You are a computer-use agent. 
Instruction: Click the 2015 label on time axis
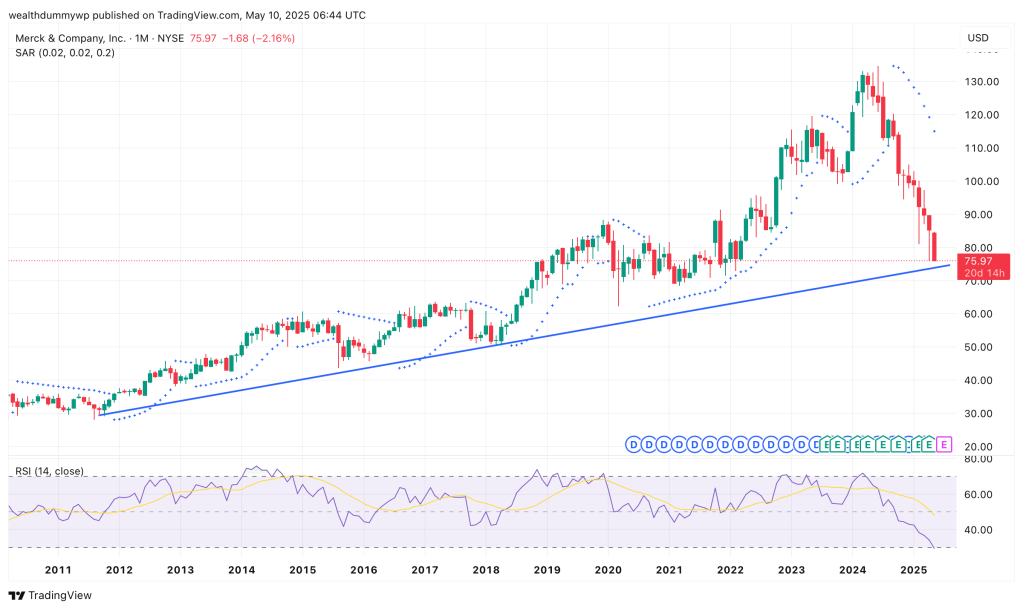tap(302, 570)
